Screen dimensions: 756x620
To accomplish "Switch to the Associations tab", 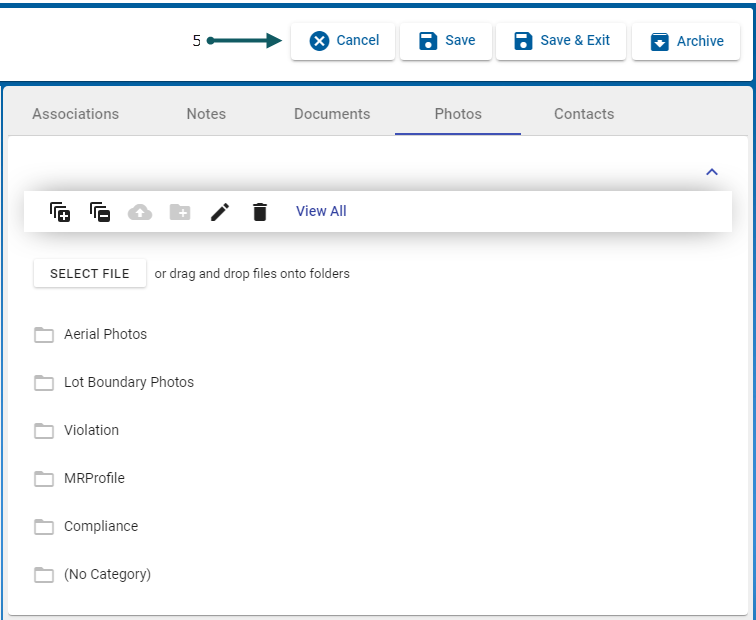I will coord(75,114).
